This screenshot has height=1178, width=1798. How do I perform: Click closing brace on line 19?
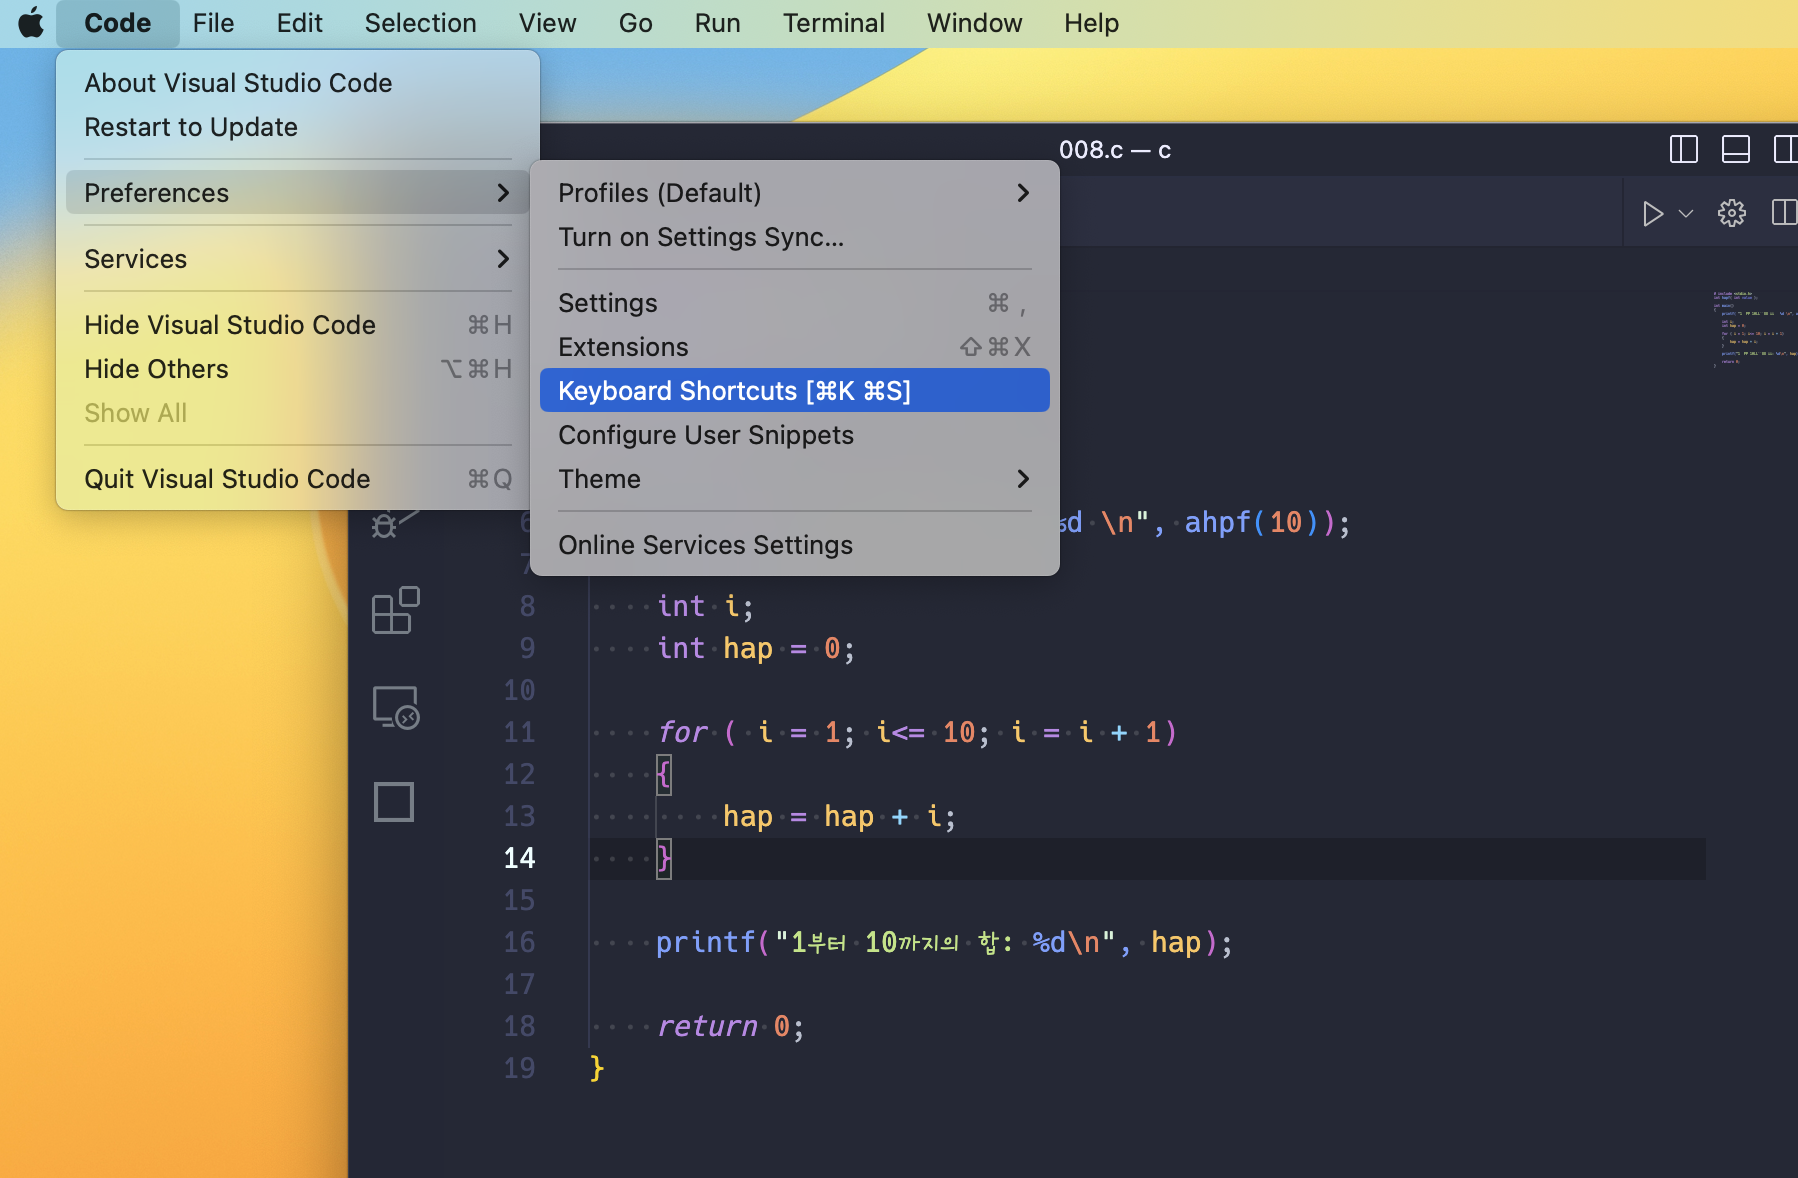(x=597, y=1068)
